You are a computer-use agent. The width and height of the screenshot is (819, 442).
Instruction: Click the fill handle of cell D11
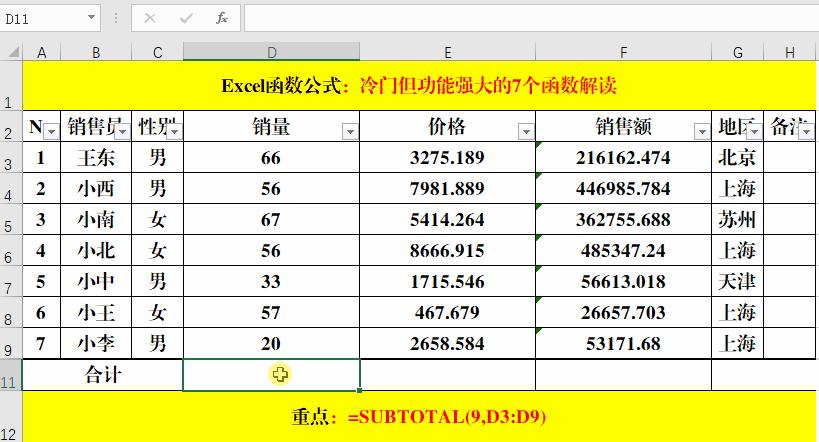pos(360,390)
